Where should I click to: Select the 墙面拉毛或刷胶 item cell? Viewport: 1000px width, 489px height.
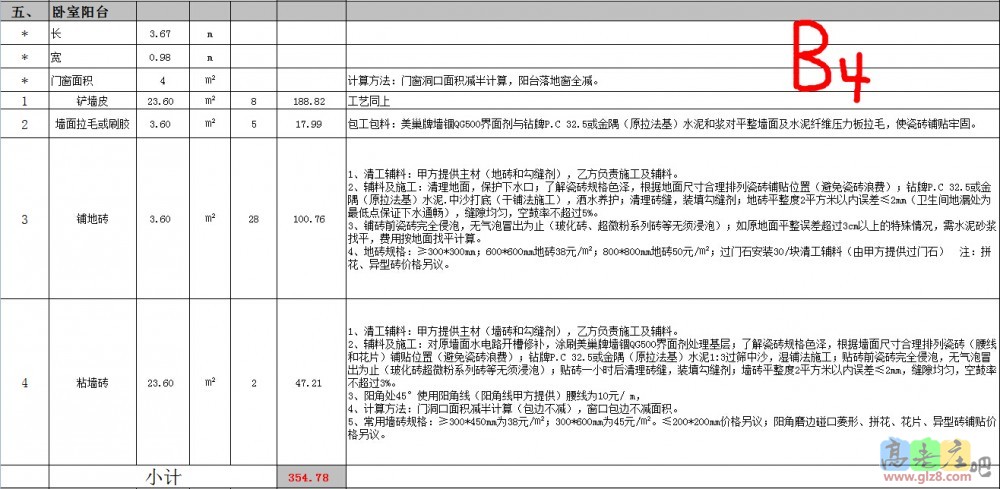(90, 124)
